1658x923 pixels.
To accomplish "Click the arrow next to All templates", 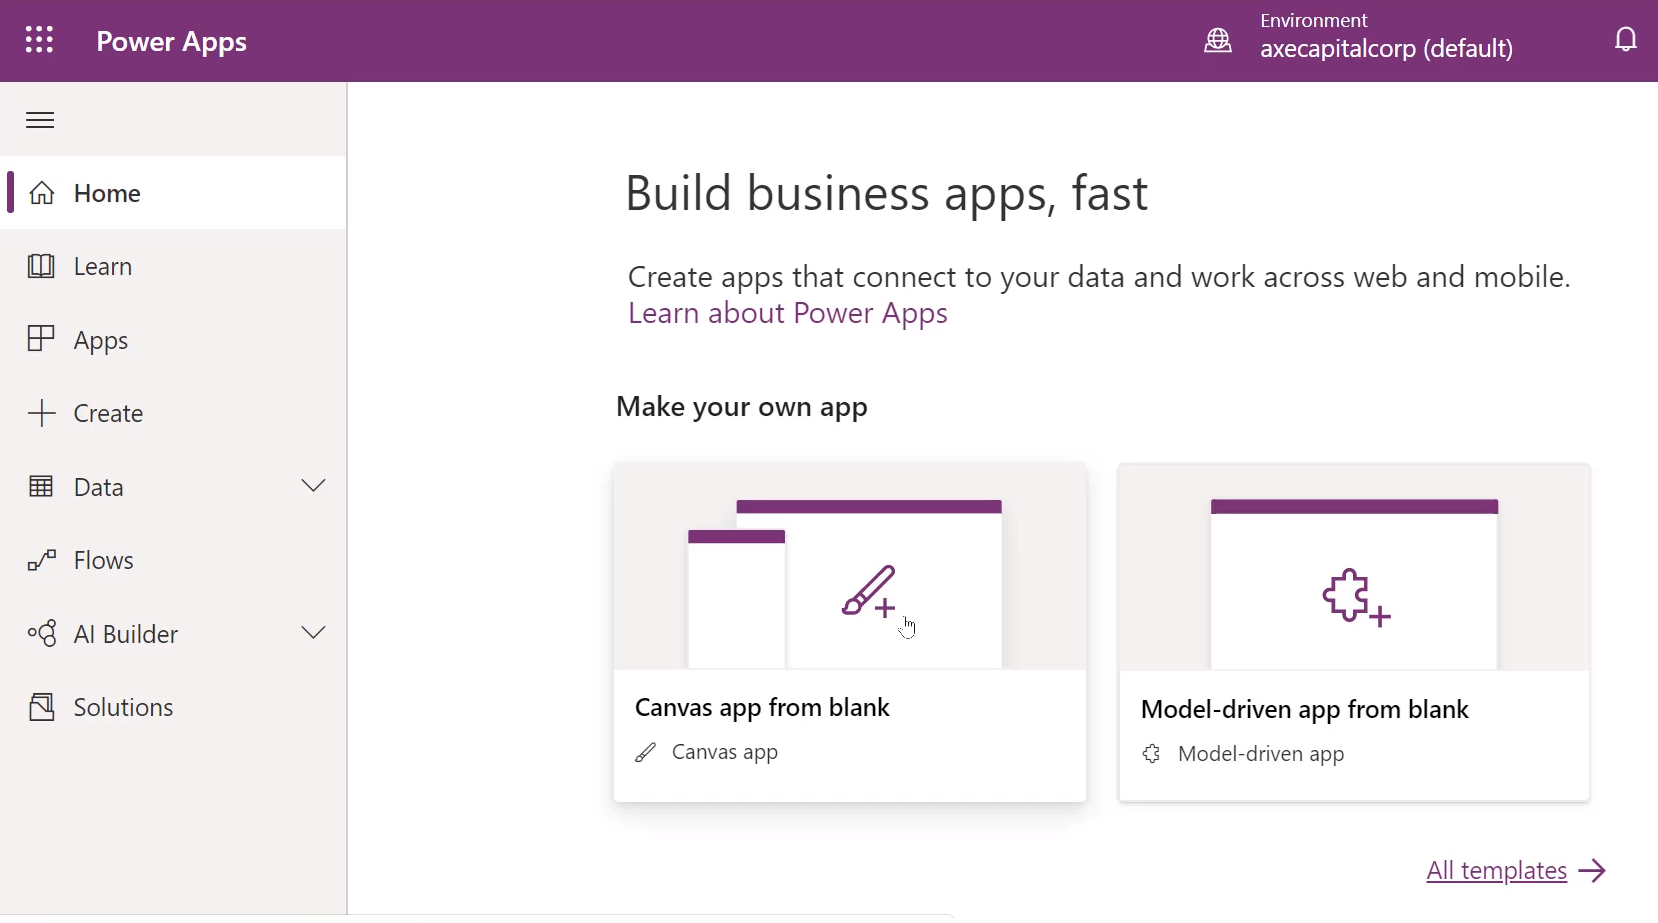I will coord(1592,871).
